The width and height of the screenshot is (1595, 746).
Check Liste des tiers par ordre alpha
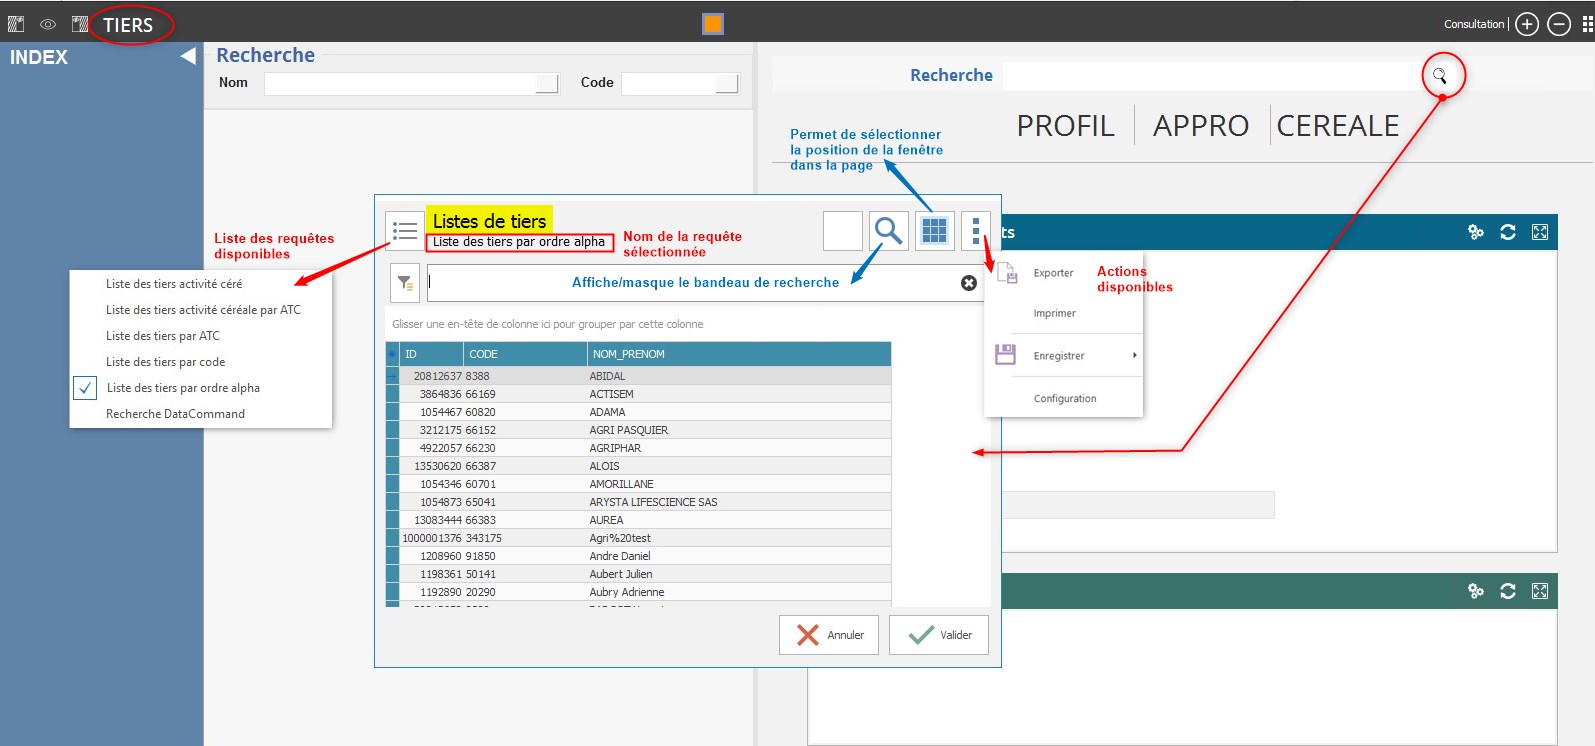click(x=86, y=388)
